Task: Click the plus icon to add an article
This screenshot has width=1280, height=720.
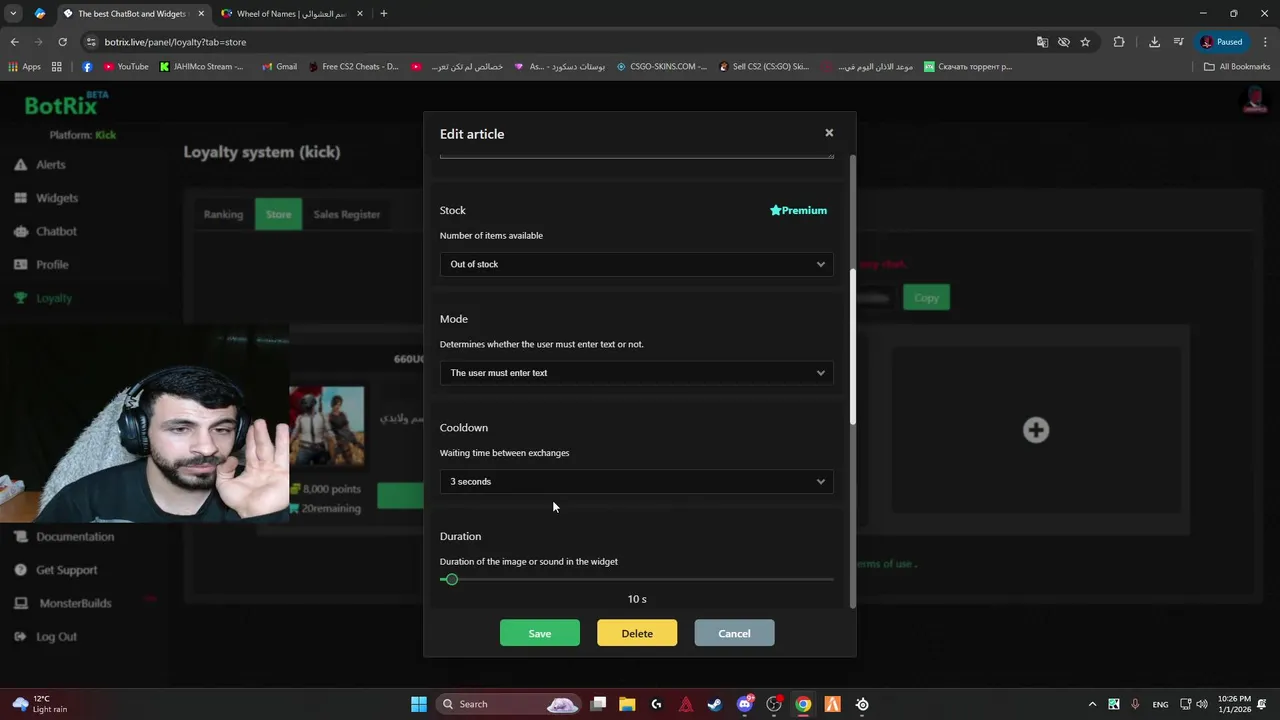Action: pos(1036,430)
